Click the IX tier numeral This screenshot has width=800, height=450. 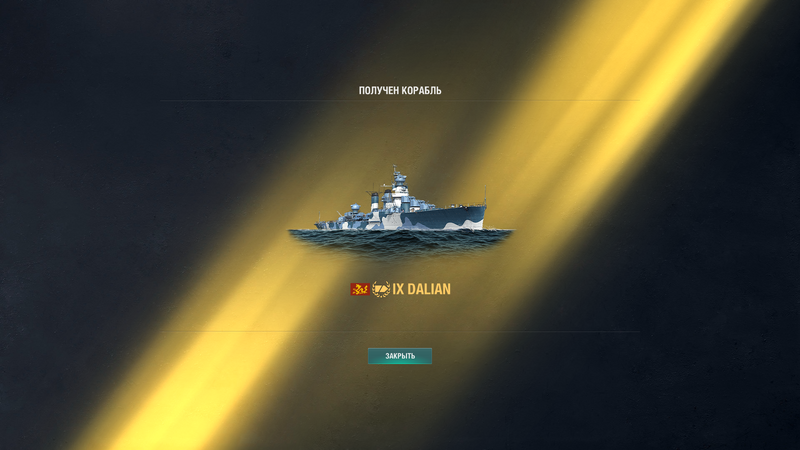(x=398, y=289)
